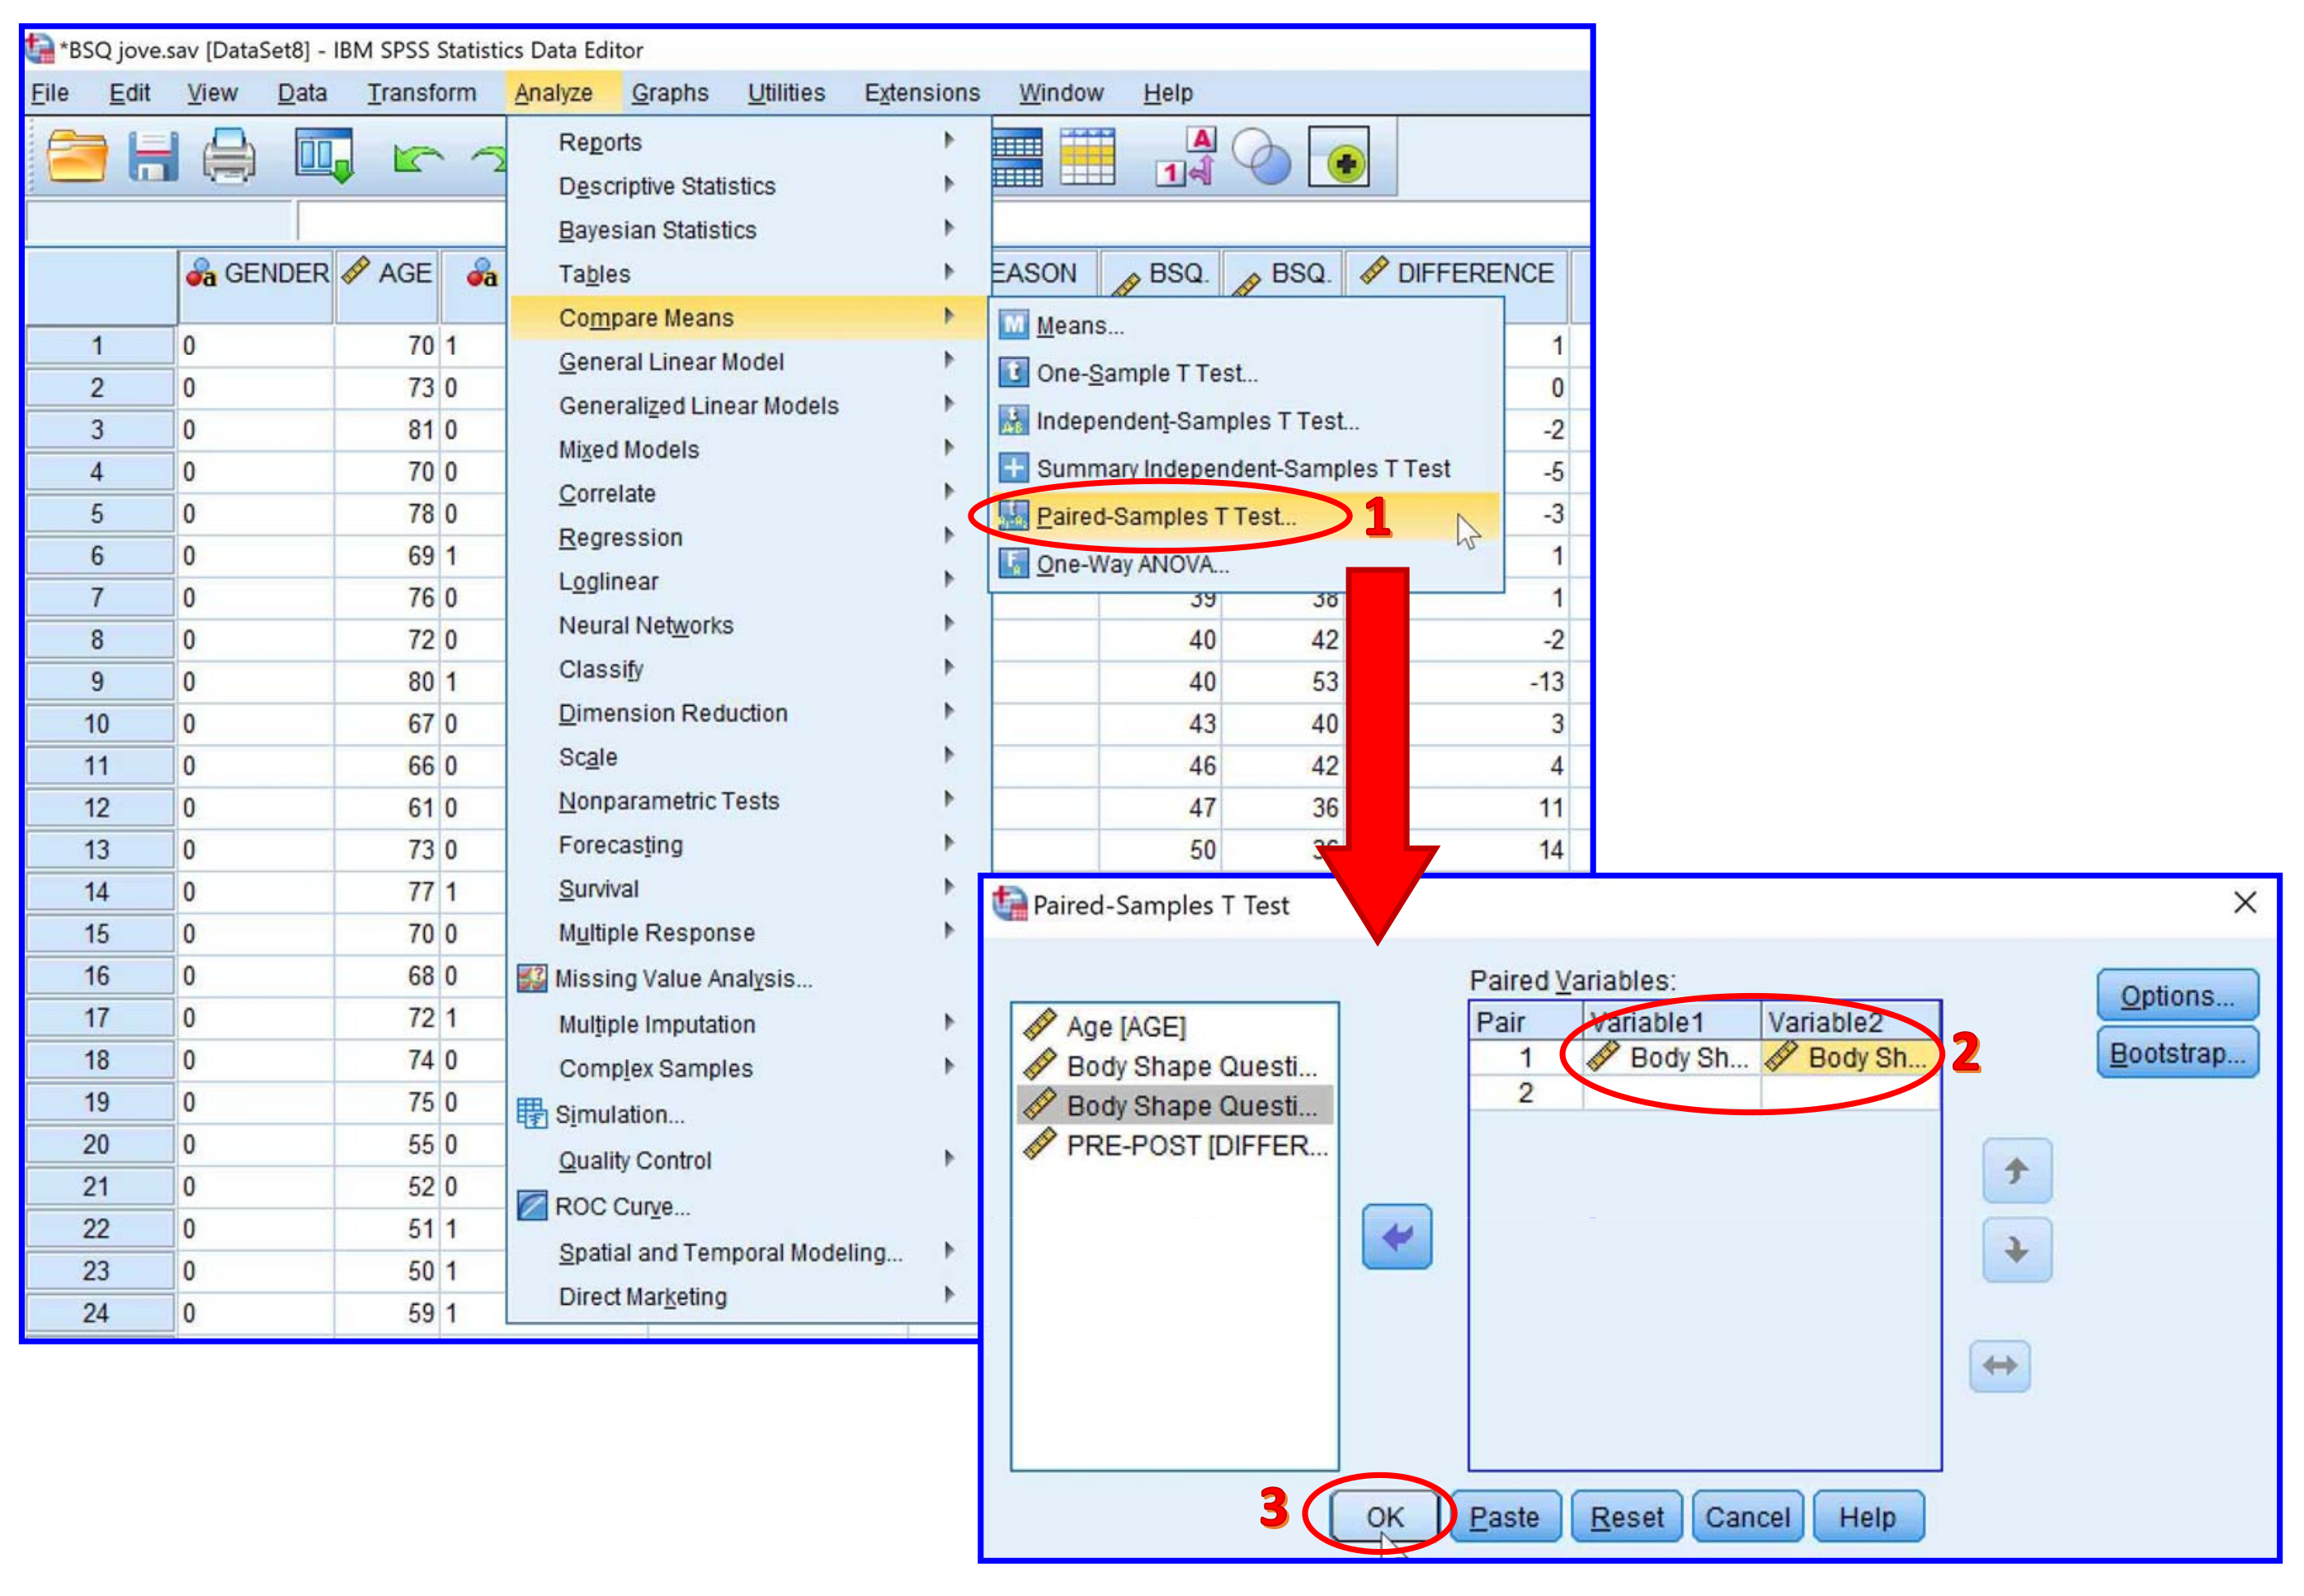
Task: Click the Print toolbar icon
Action: pos(229,157)
